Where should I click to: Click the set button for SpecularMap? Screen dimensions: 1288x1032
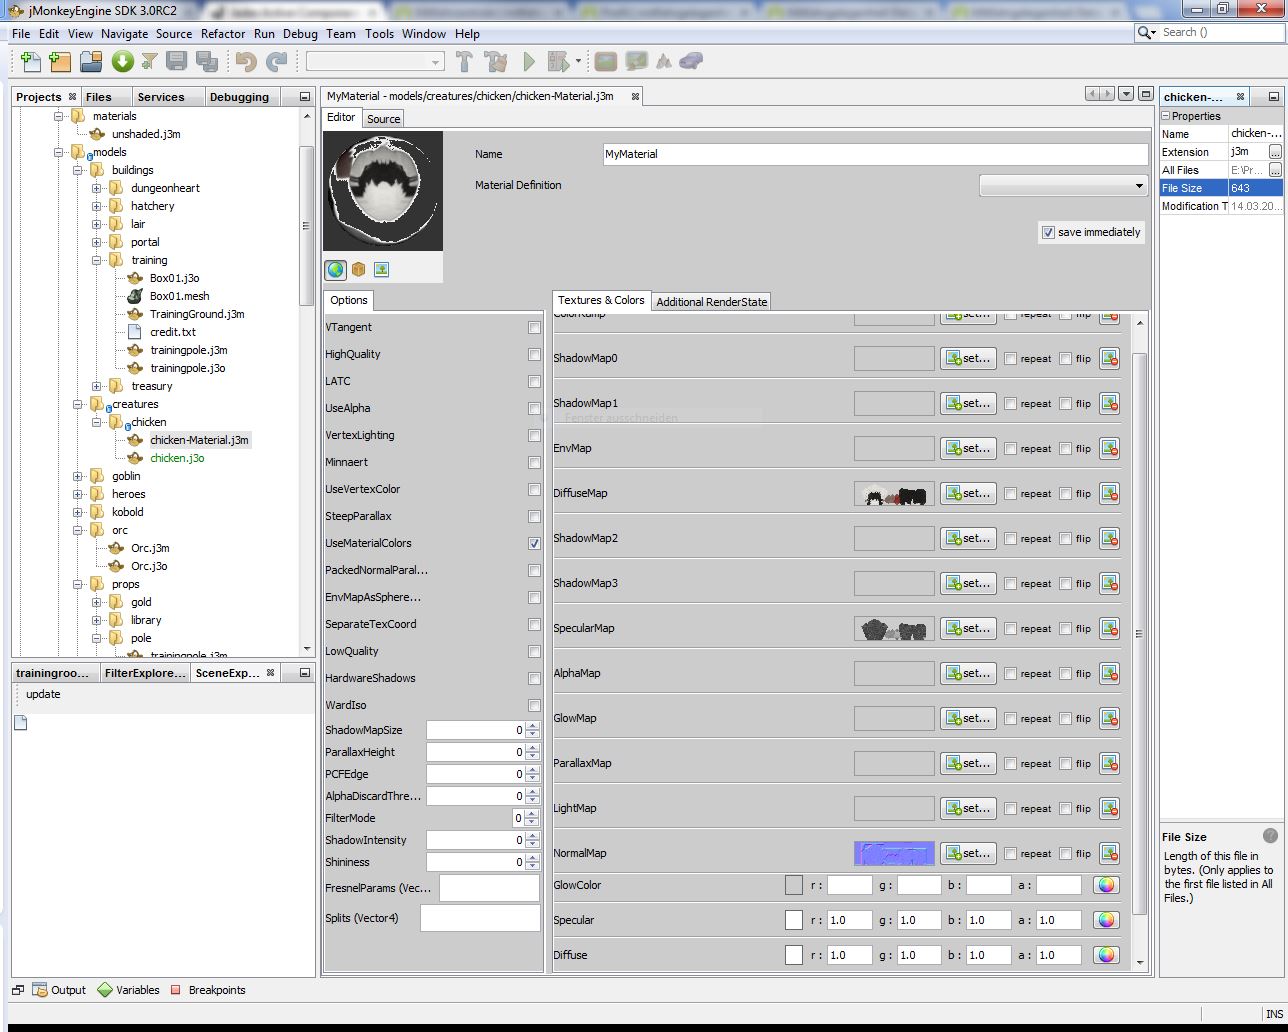[967, 628]
